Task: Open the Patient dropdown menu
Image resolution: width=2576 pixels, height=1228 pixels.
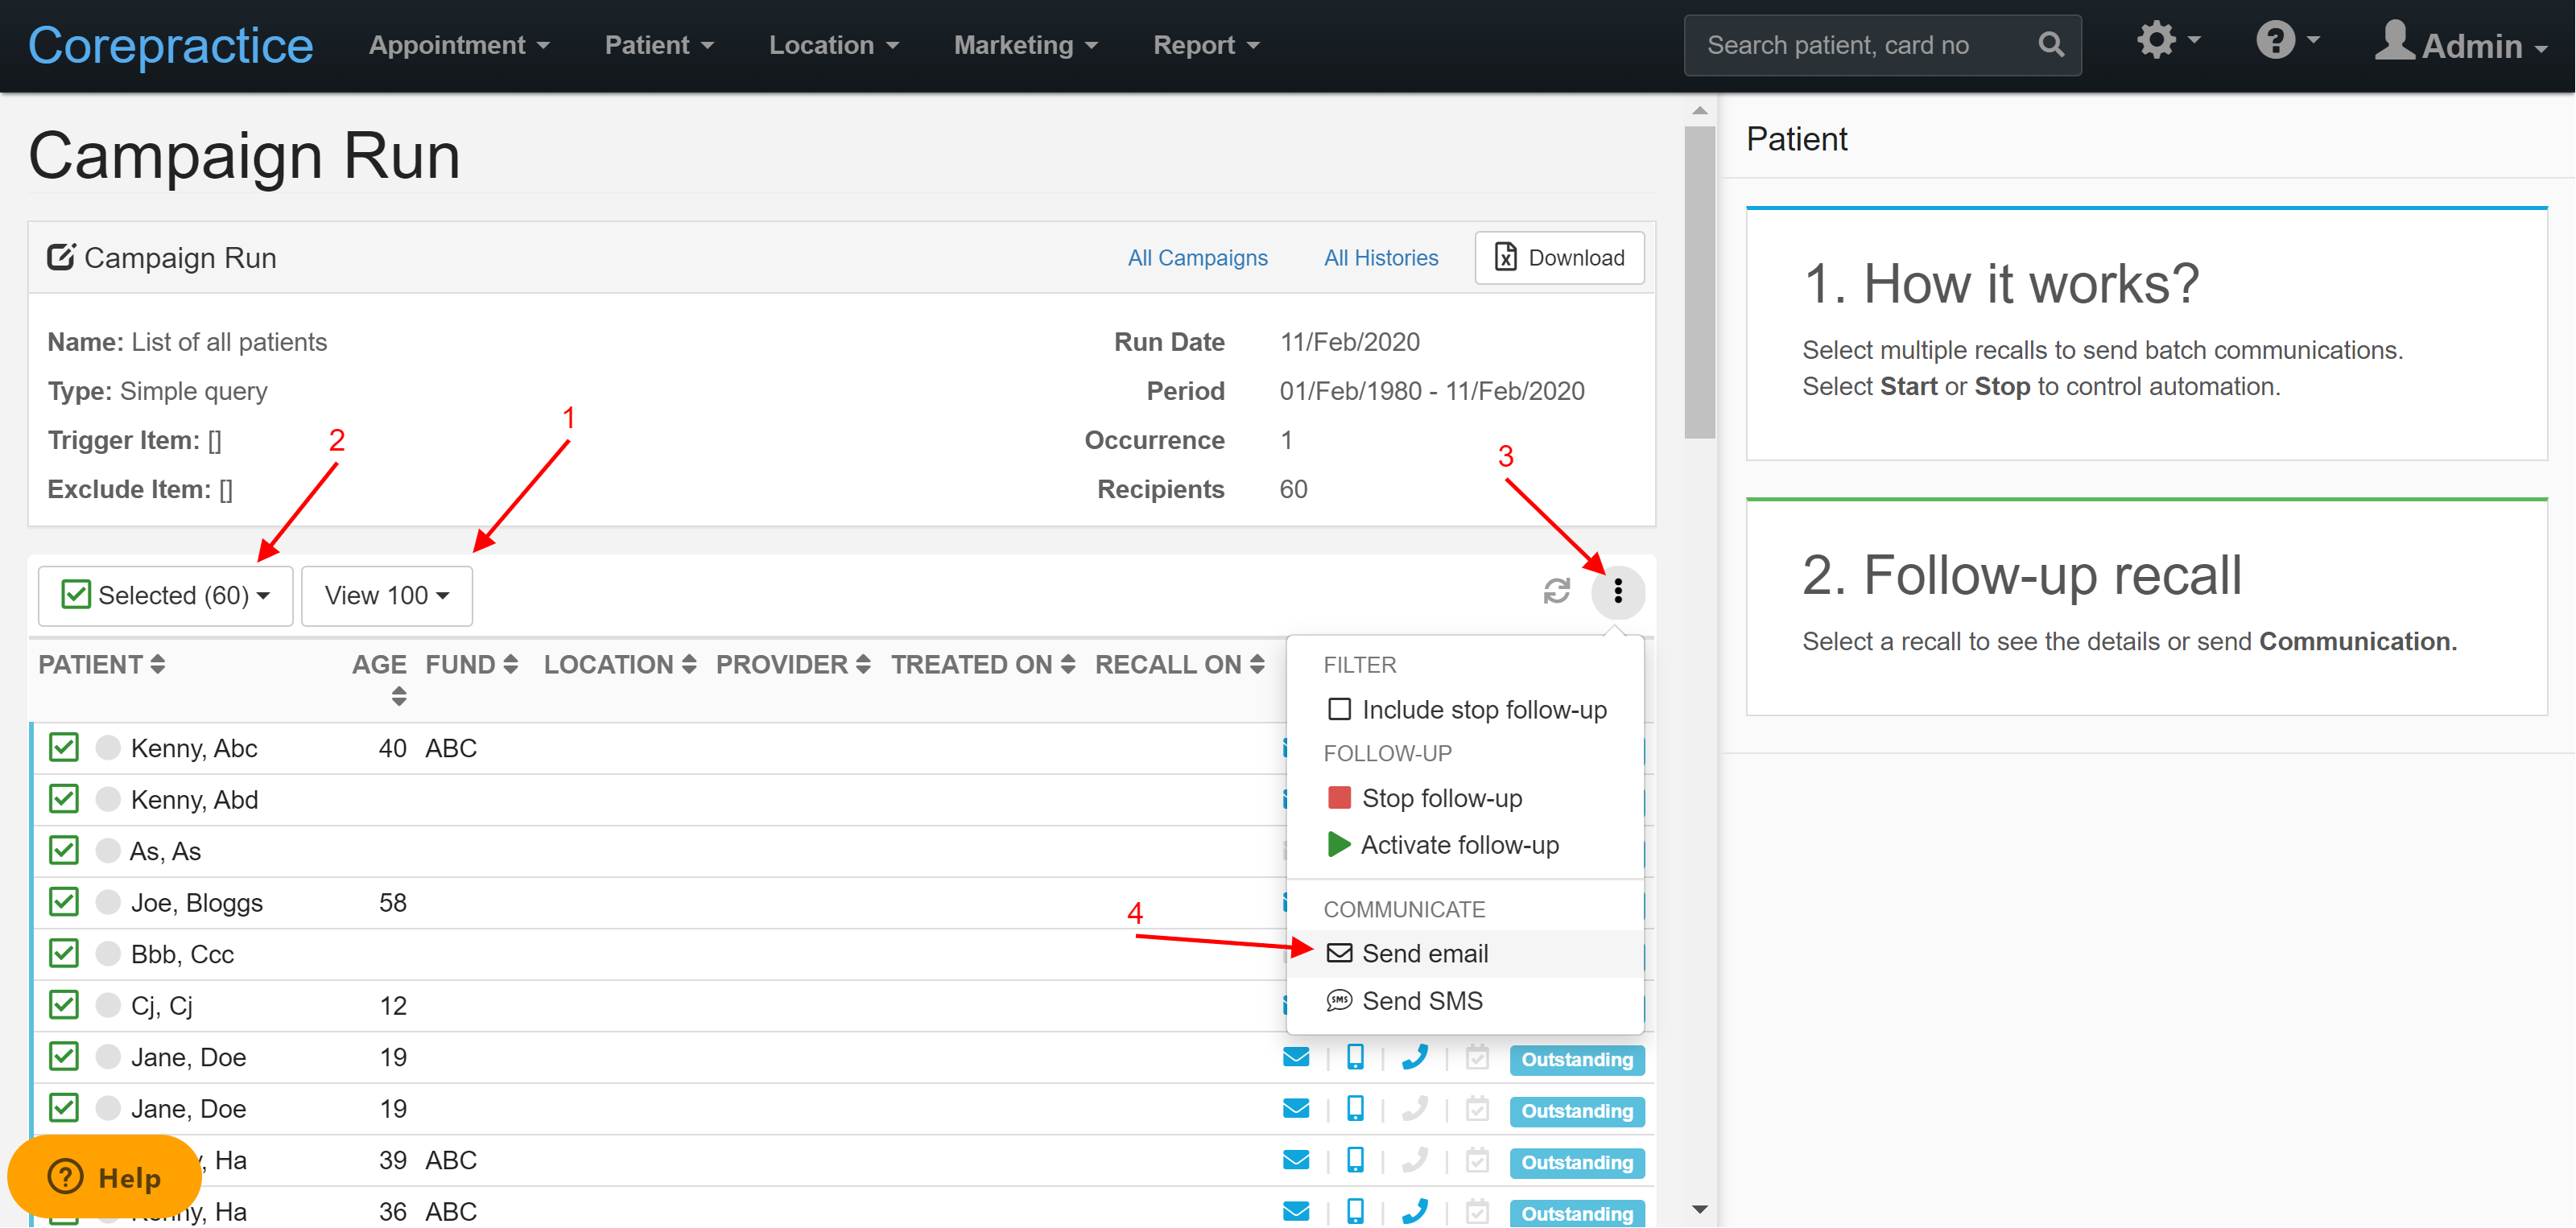Action: coord(659,45)
